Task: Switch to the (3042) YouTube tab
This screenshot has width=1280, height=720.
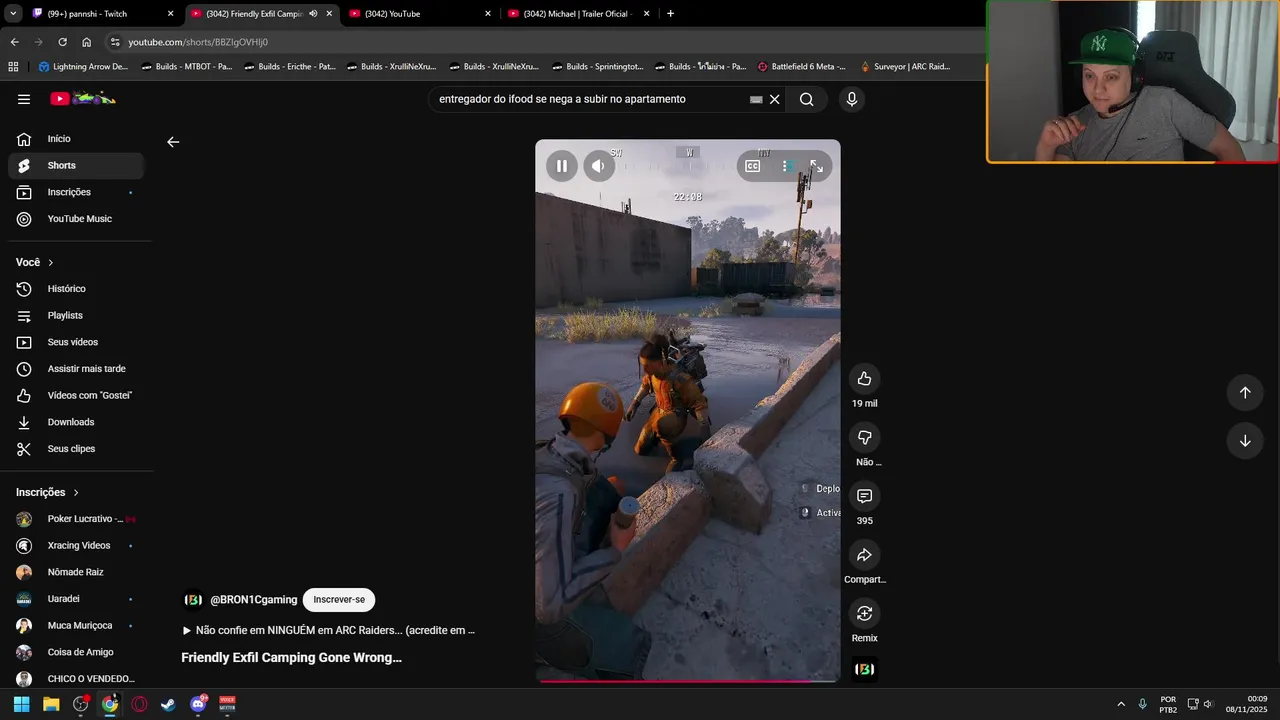Action: click(x=420, y=14)
